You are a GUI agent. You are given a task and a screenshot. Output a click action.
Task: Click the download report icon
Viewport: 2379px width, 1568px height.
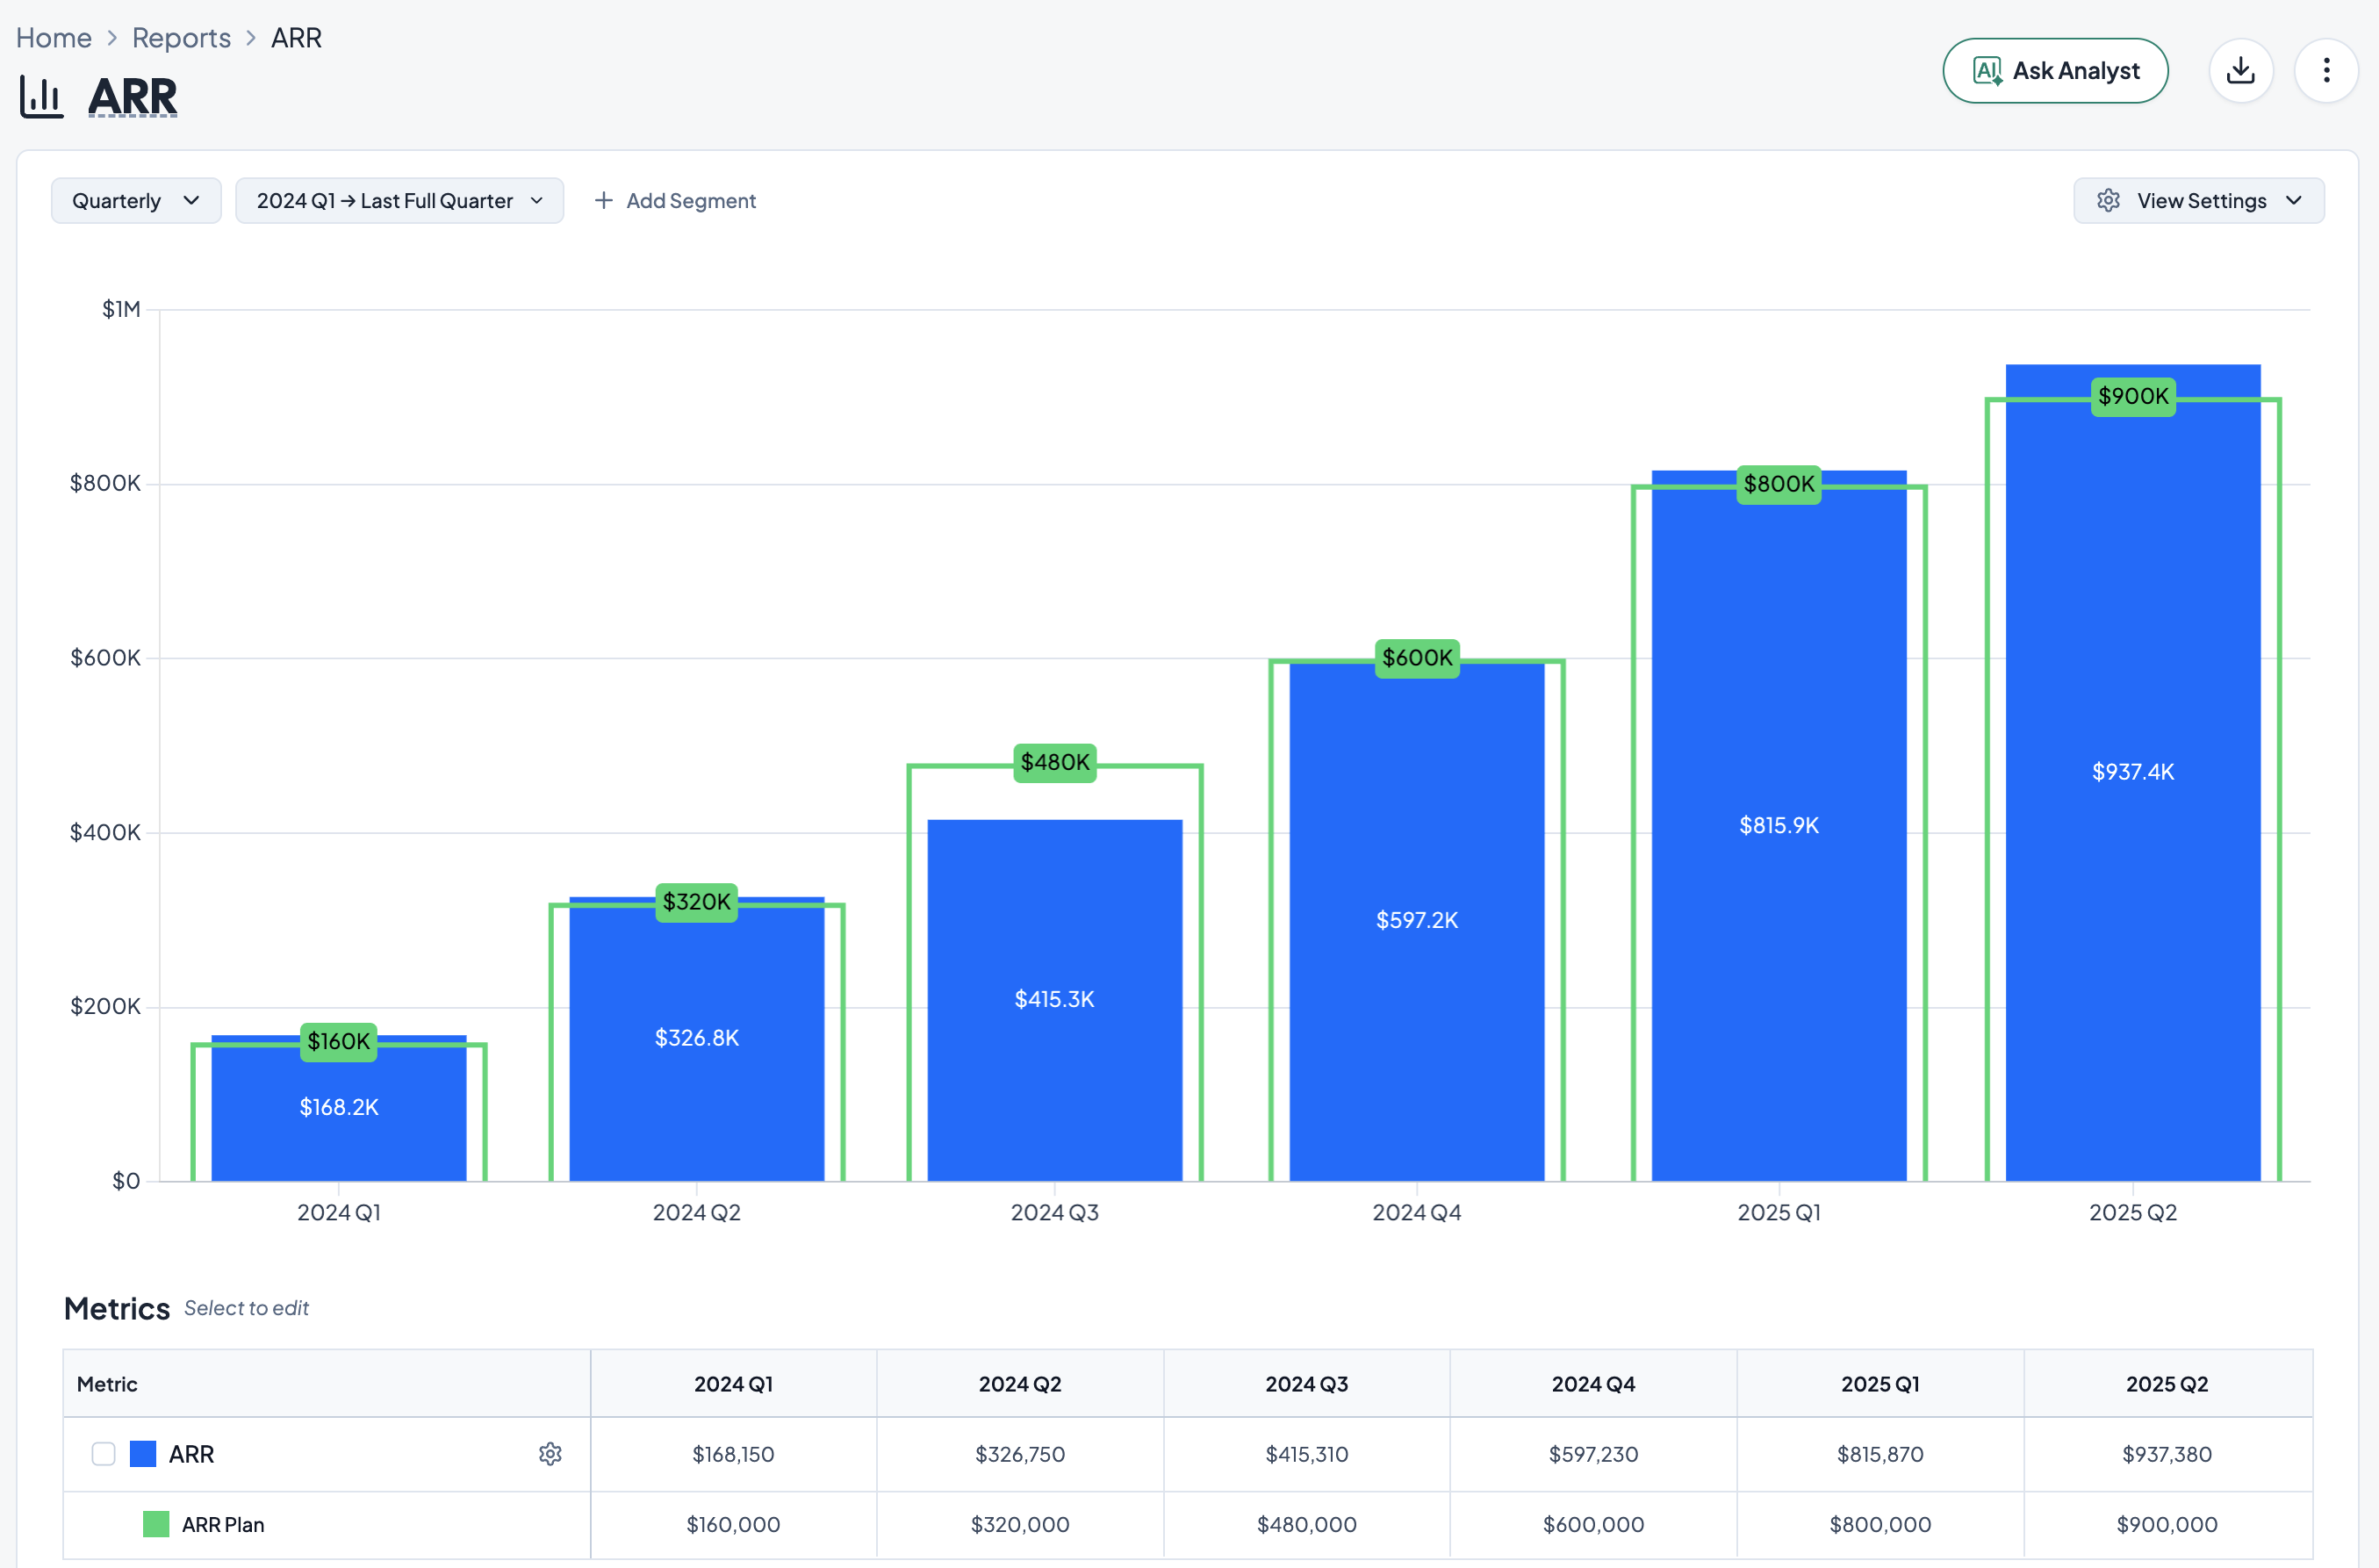point(2240,70)
